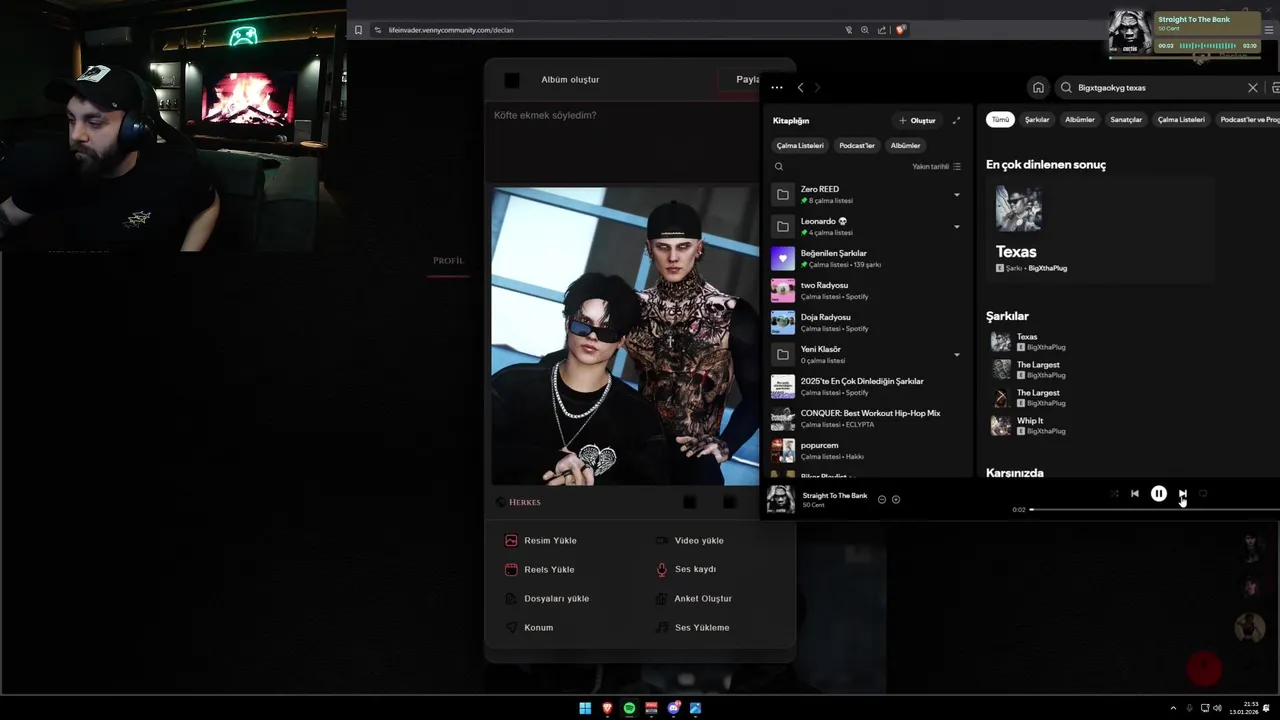Select the Tümü search filter tab
1280x720 pixels.
(x=1000, y=119)
